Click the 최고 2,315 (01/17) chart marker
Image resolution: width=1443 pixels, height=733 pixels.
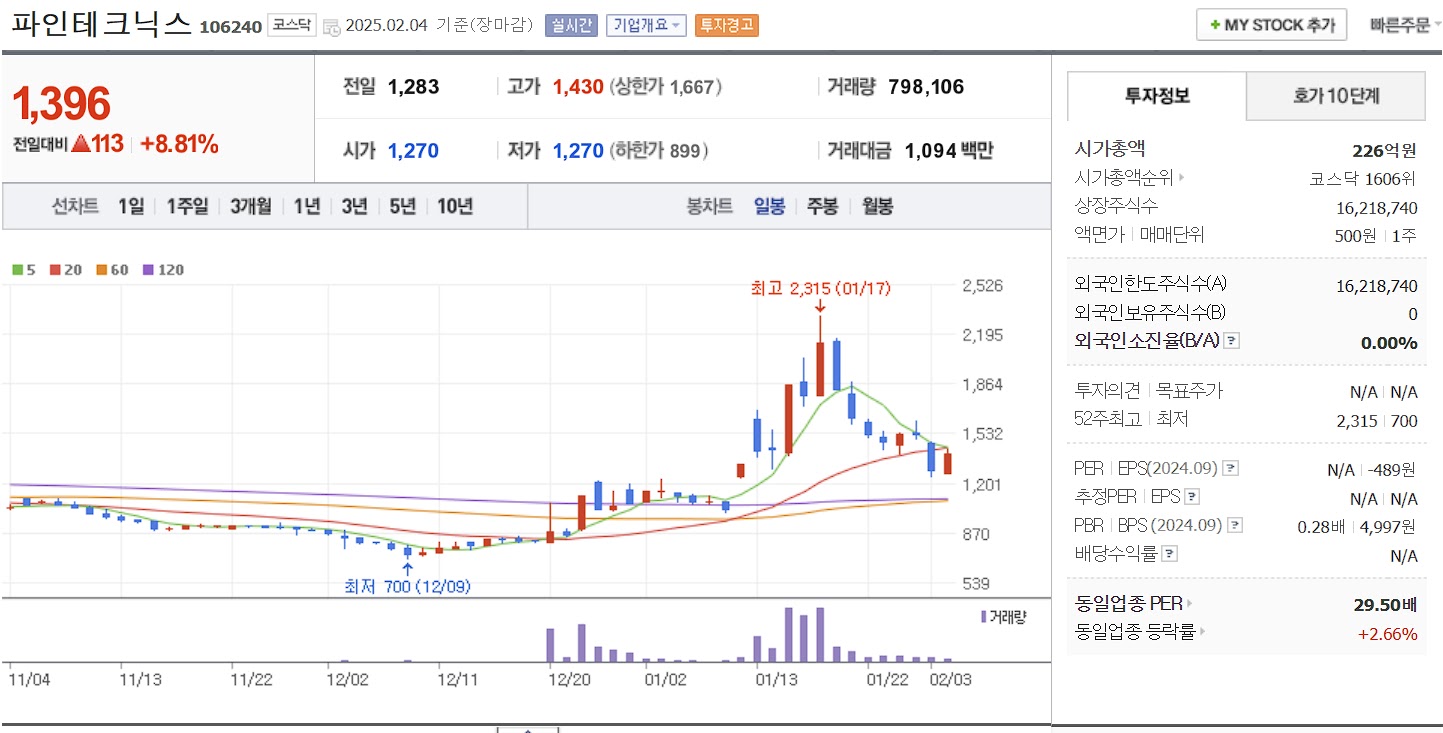pos(820,289)
